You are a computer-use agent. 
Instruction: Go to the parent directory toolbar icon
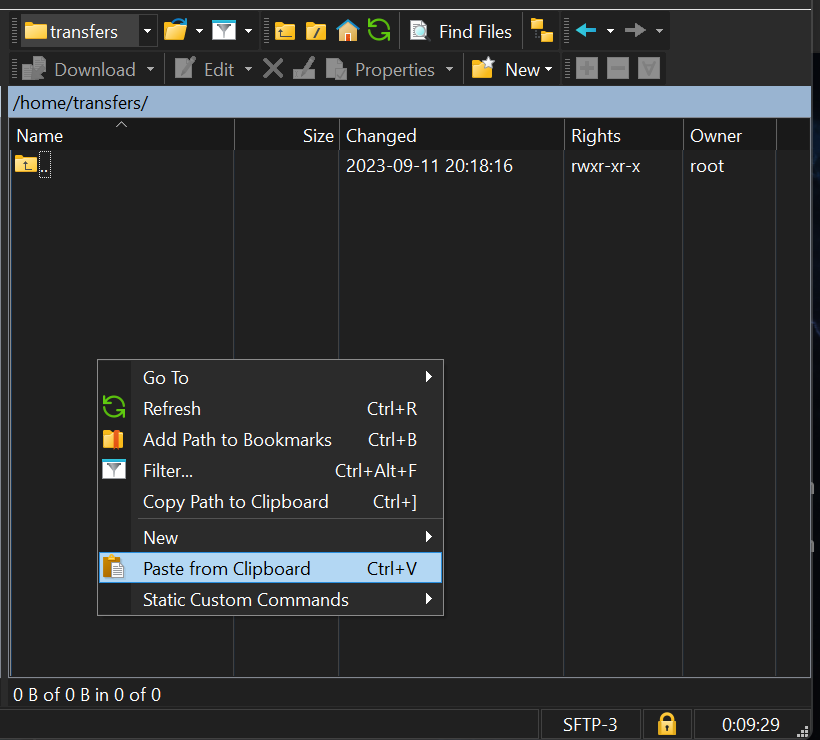tap(285, 31)
